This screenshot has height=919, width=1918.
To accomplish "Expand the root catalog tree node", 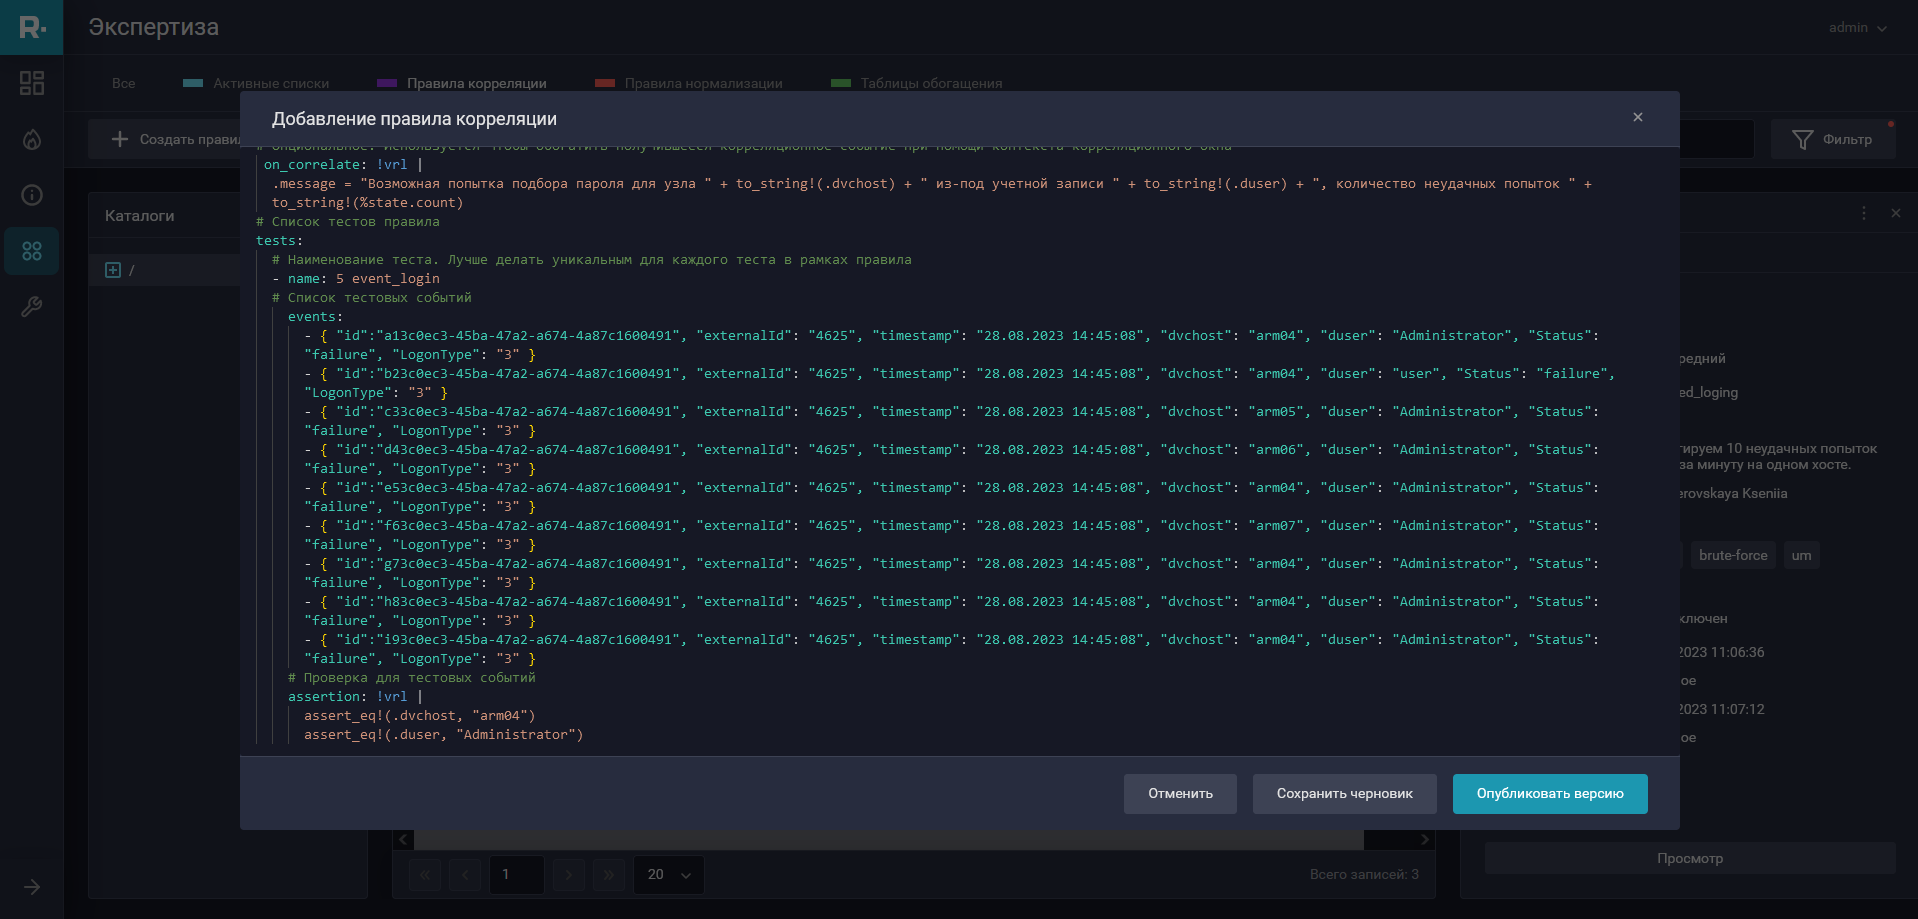I will [113, 270].
